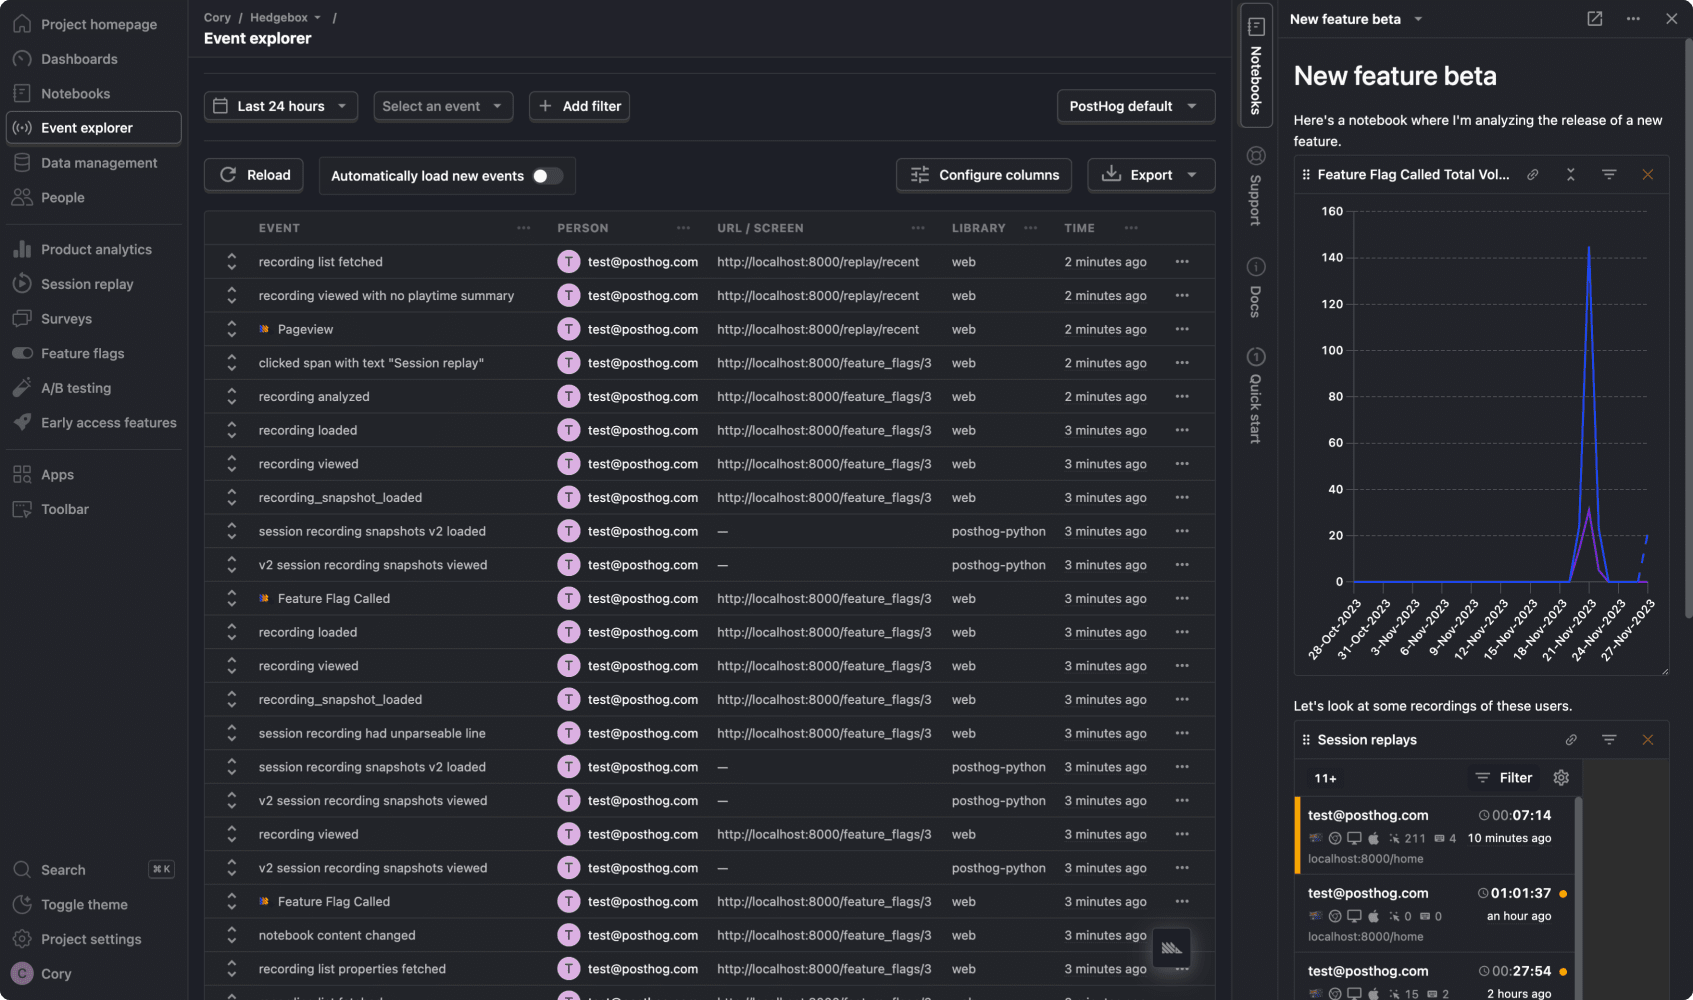Open the Cory user avatar menu
1693x1000 pixels.
click(22, 973)
